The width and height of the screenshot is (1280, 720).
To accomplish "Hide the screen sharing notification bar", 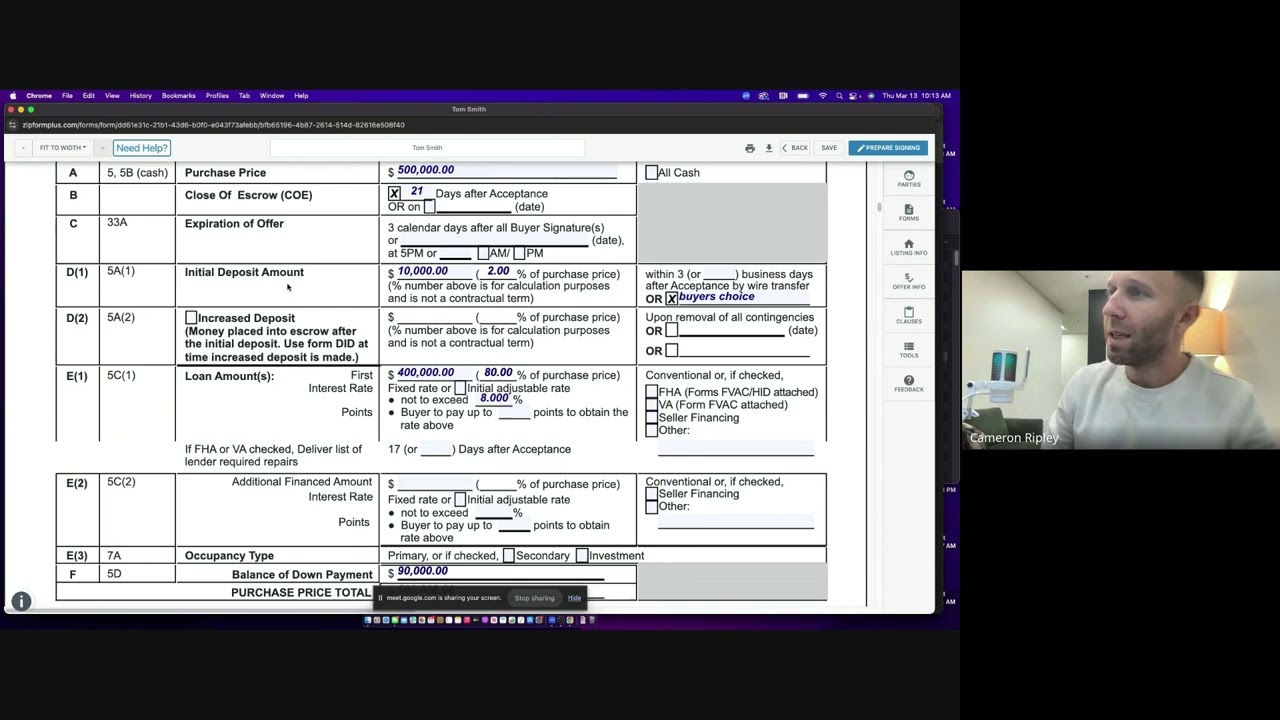I will [x=574, y=598].
